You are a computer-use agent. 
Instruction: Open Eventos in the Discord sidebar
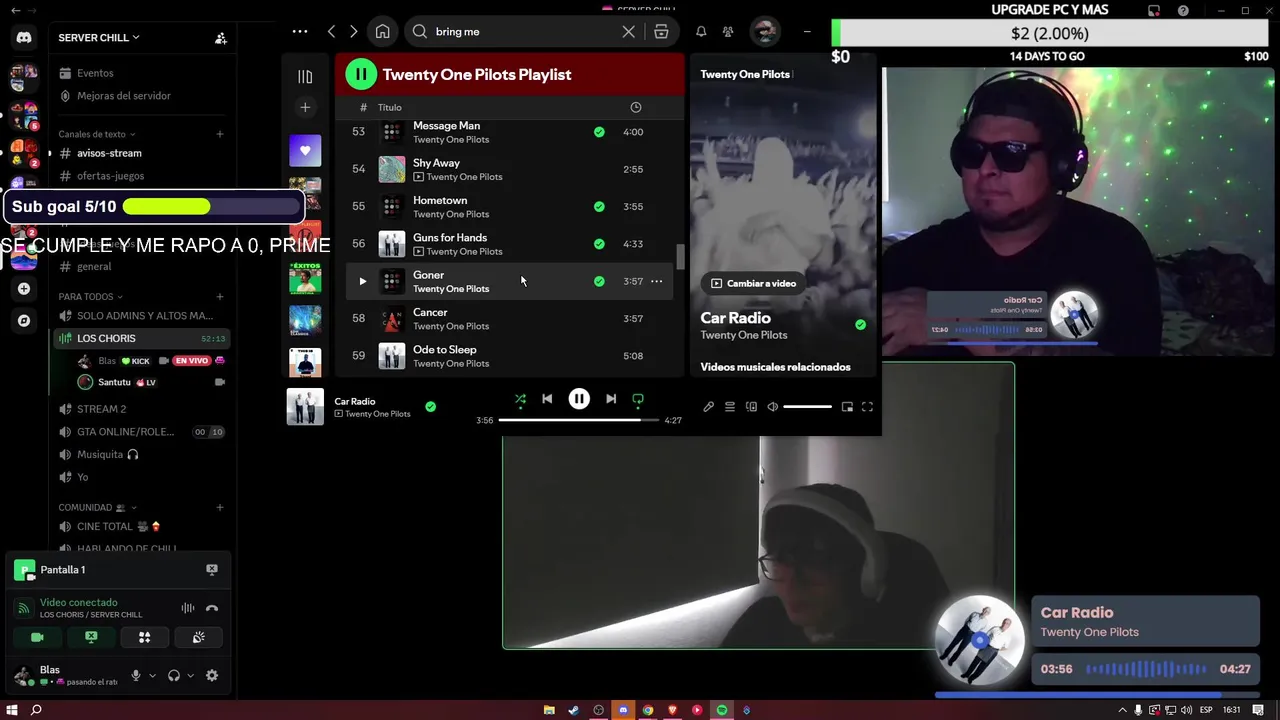[x=95, y=73]
